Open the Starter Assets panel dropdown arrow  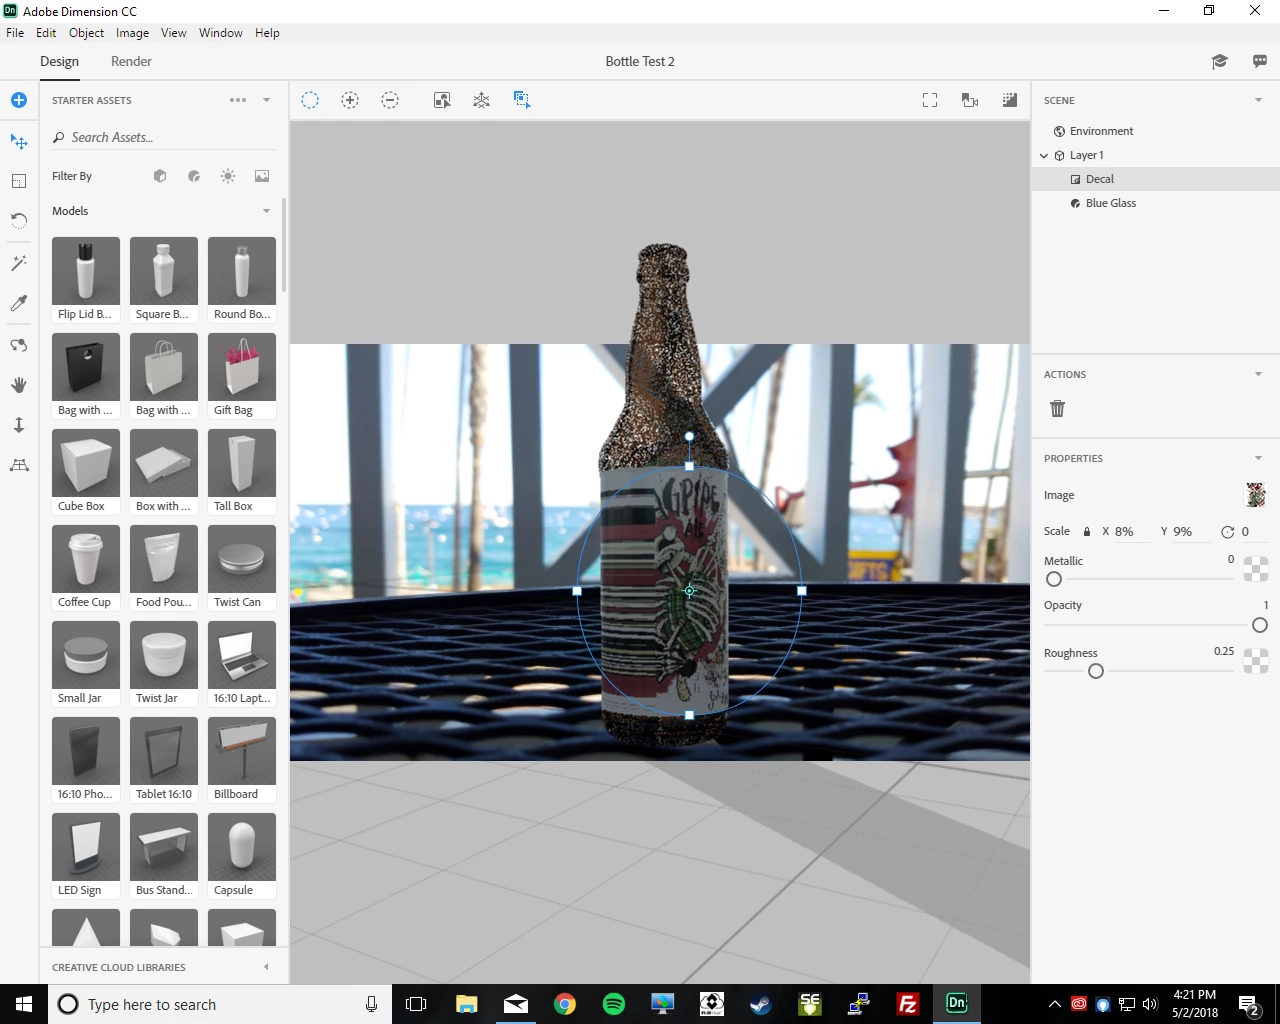[x=266, y=100]
